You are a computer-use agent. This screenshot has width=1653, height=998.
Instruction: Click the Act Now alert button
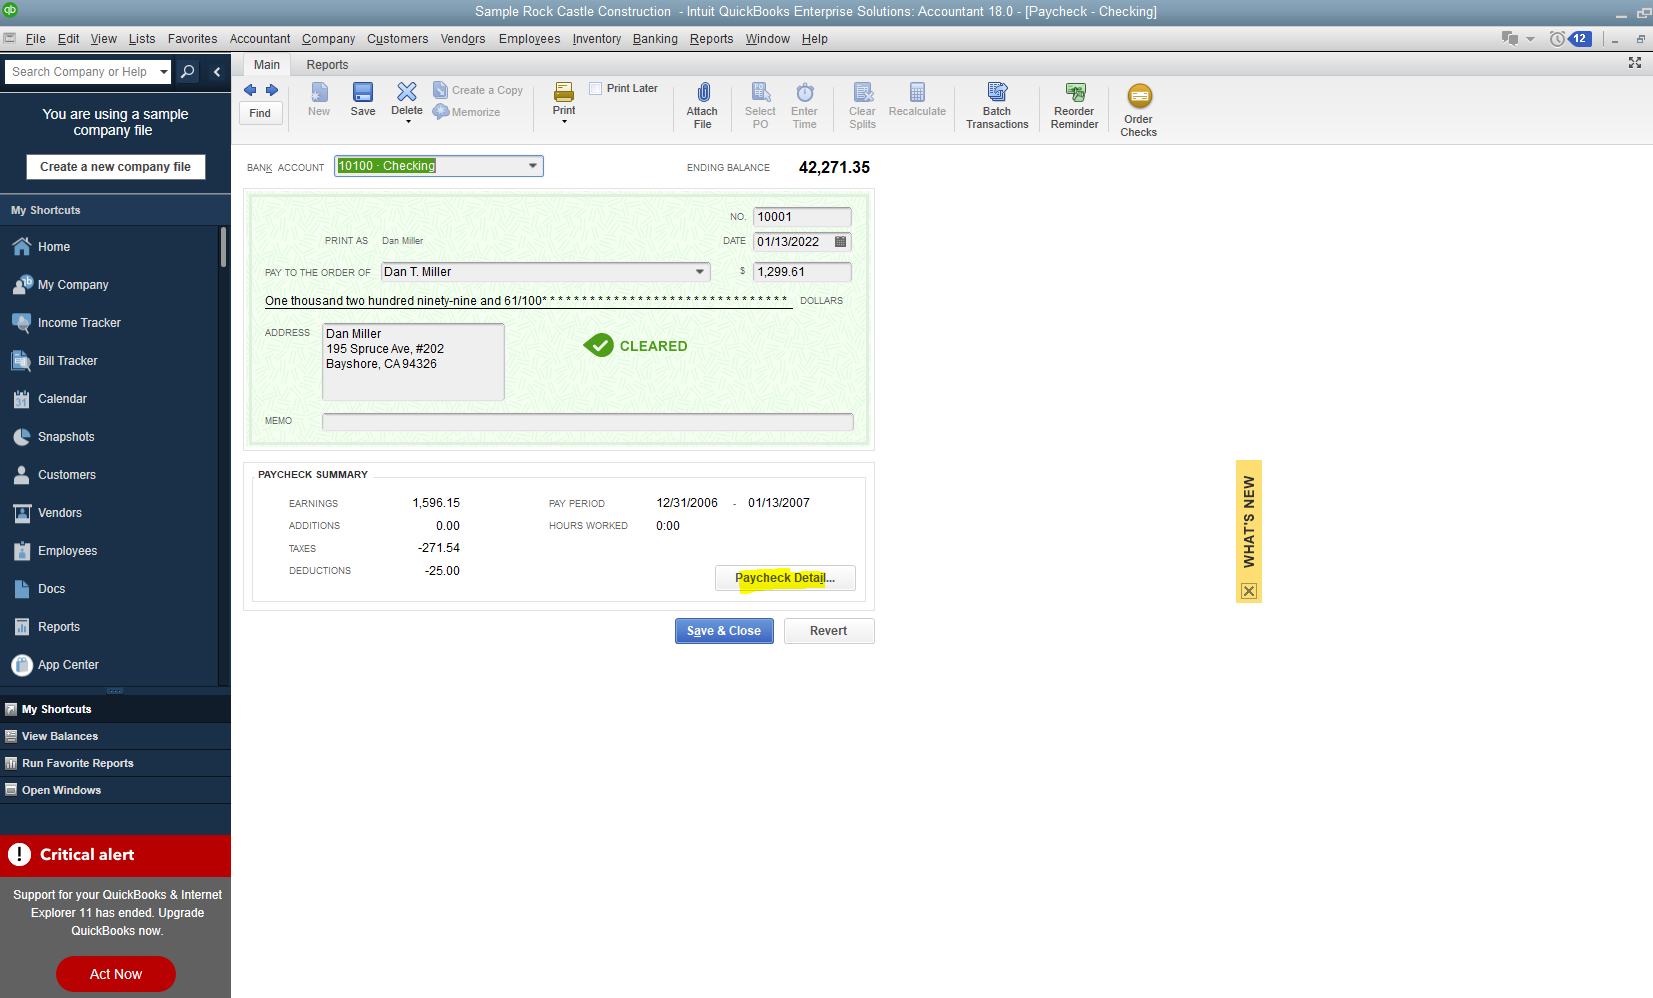click(115, 973)
